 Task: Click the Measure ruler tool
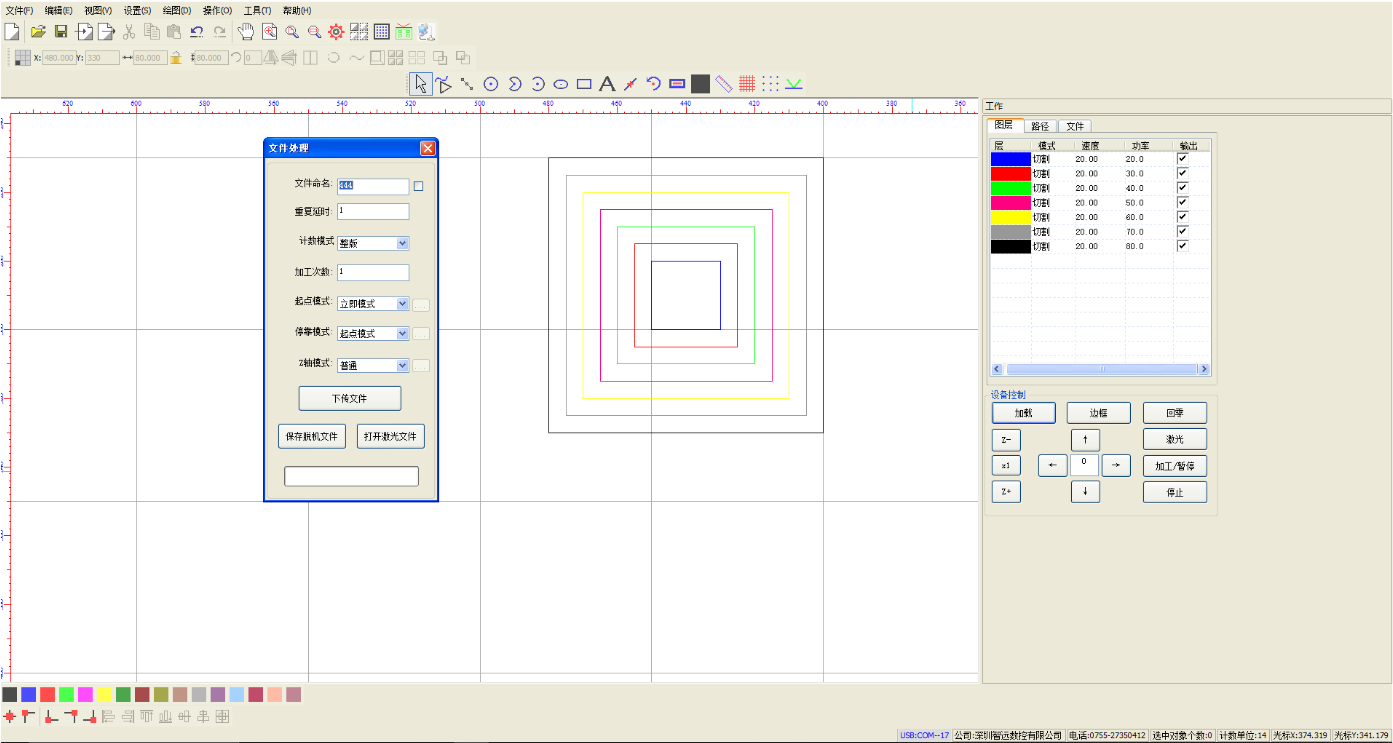click(x=724, y=84)
